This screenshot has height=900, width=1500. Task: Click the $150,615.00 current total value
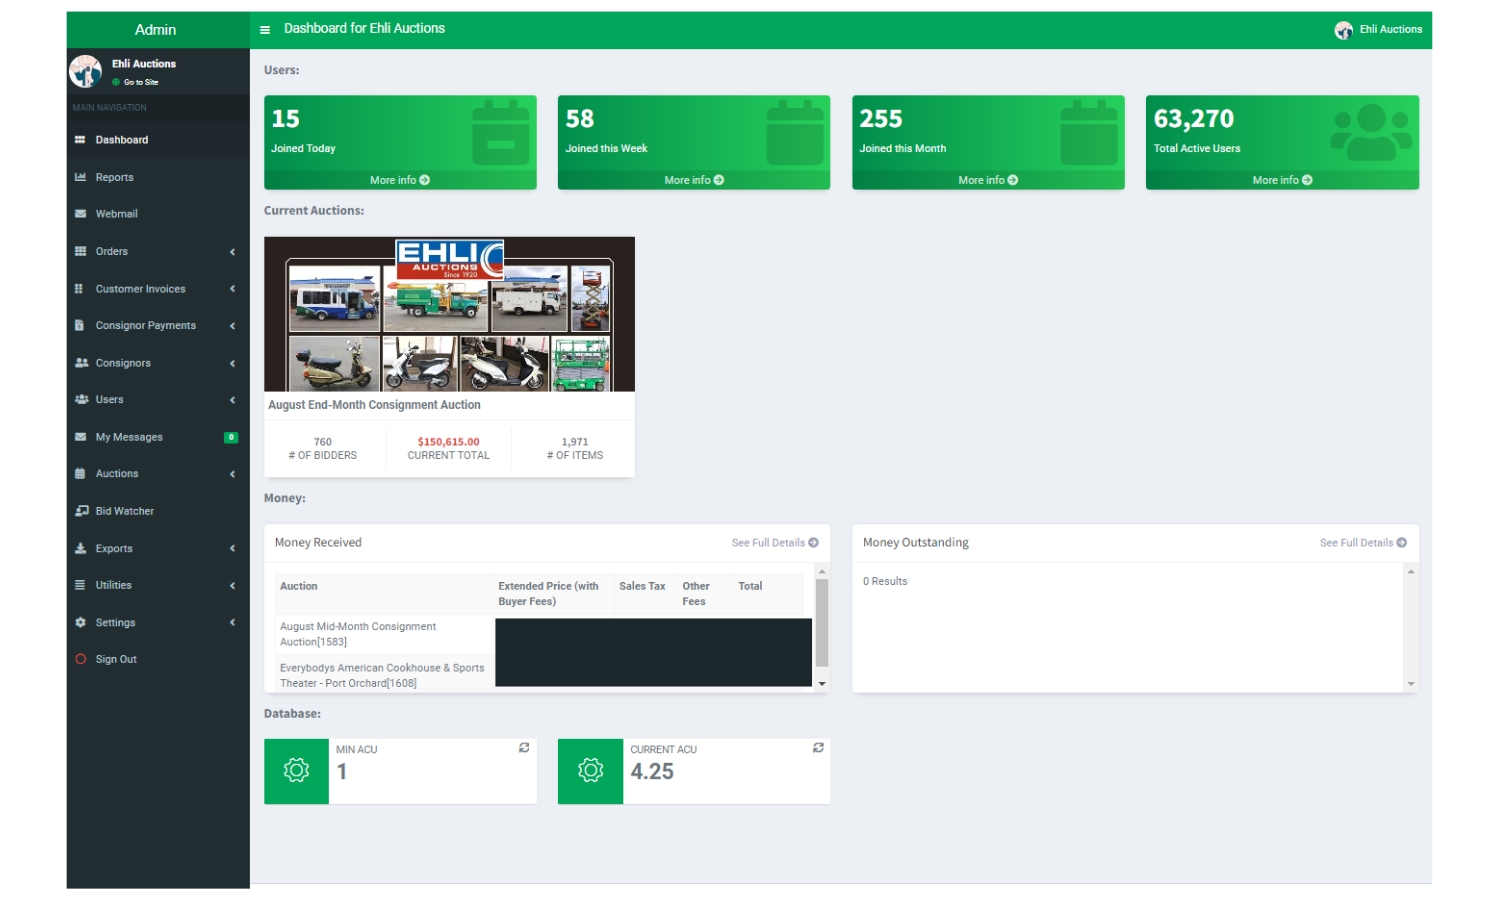point(449,442)
